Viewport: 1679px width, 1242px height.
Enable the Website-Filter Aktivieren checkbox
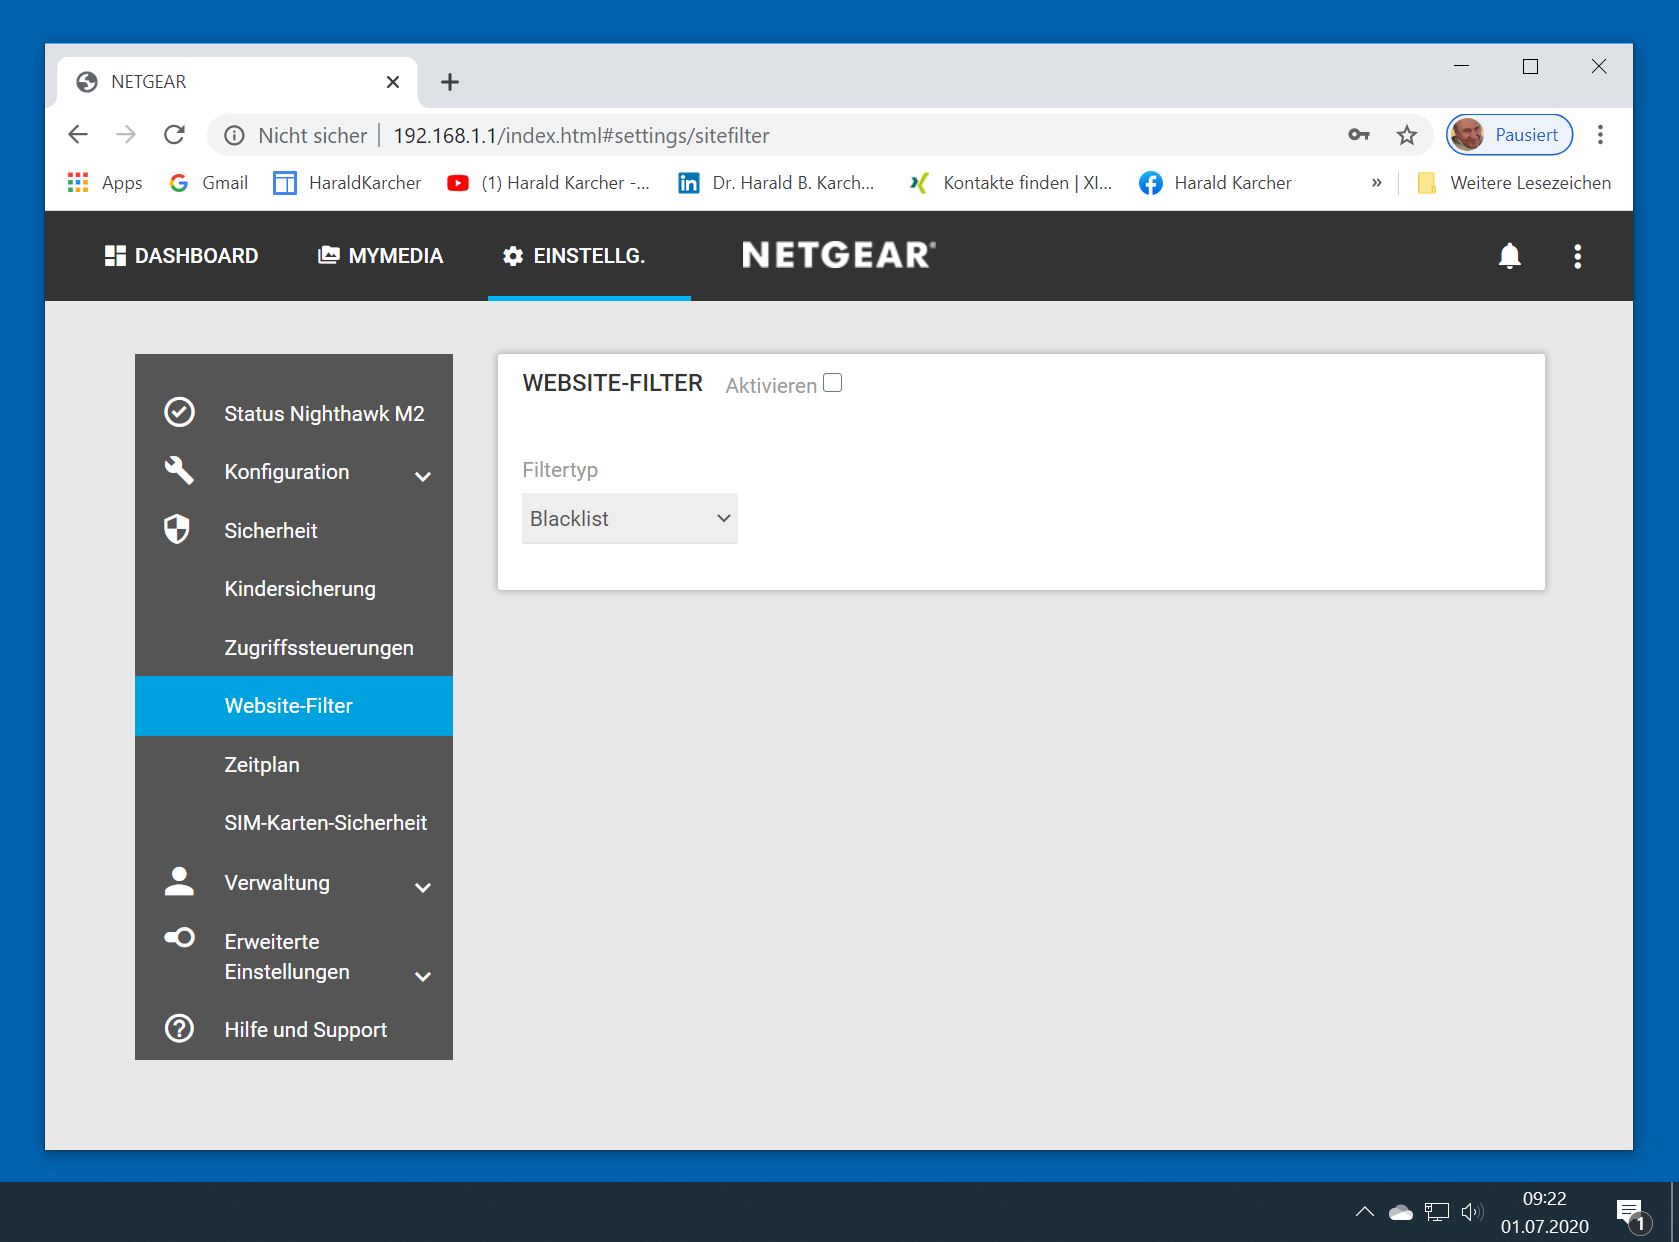click(832, 383)
